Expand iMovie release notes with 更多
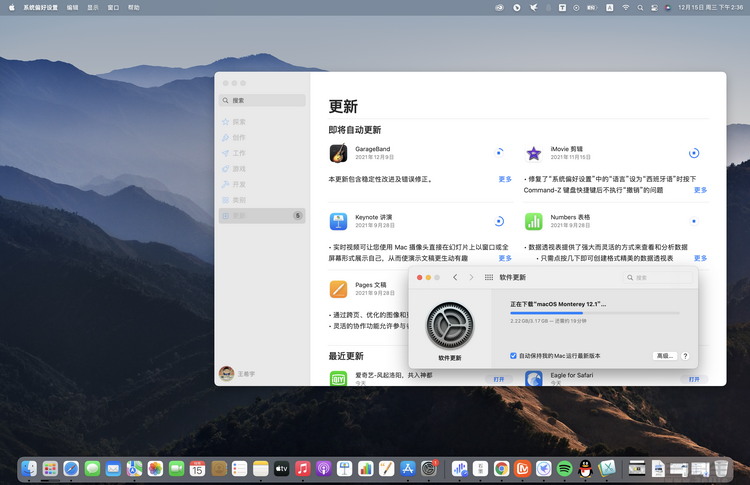The height and width of the screenshot is (485, 750). [x=700, y=190]
